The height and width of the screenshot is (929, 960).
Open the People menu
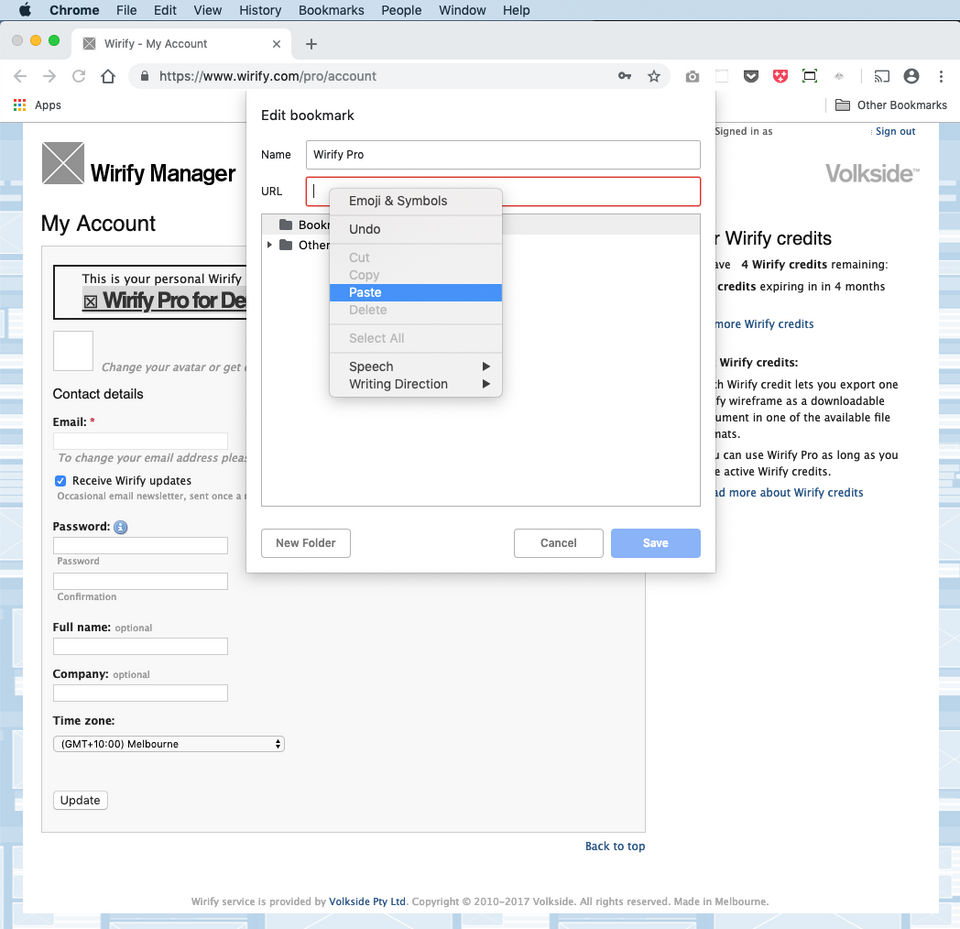pos(401,10)
